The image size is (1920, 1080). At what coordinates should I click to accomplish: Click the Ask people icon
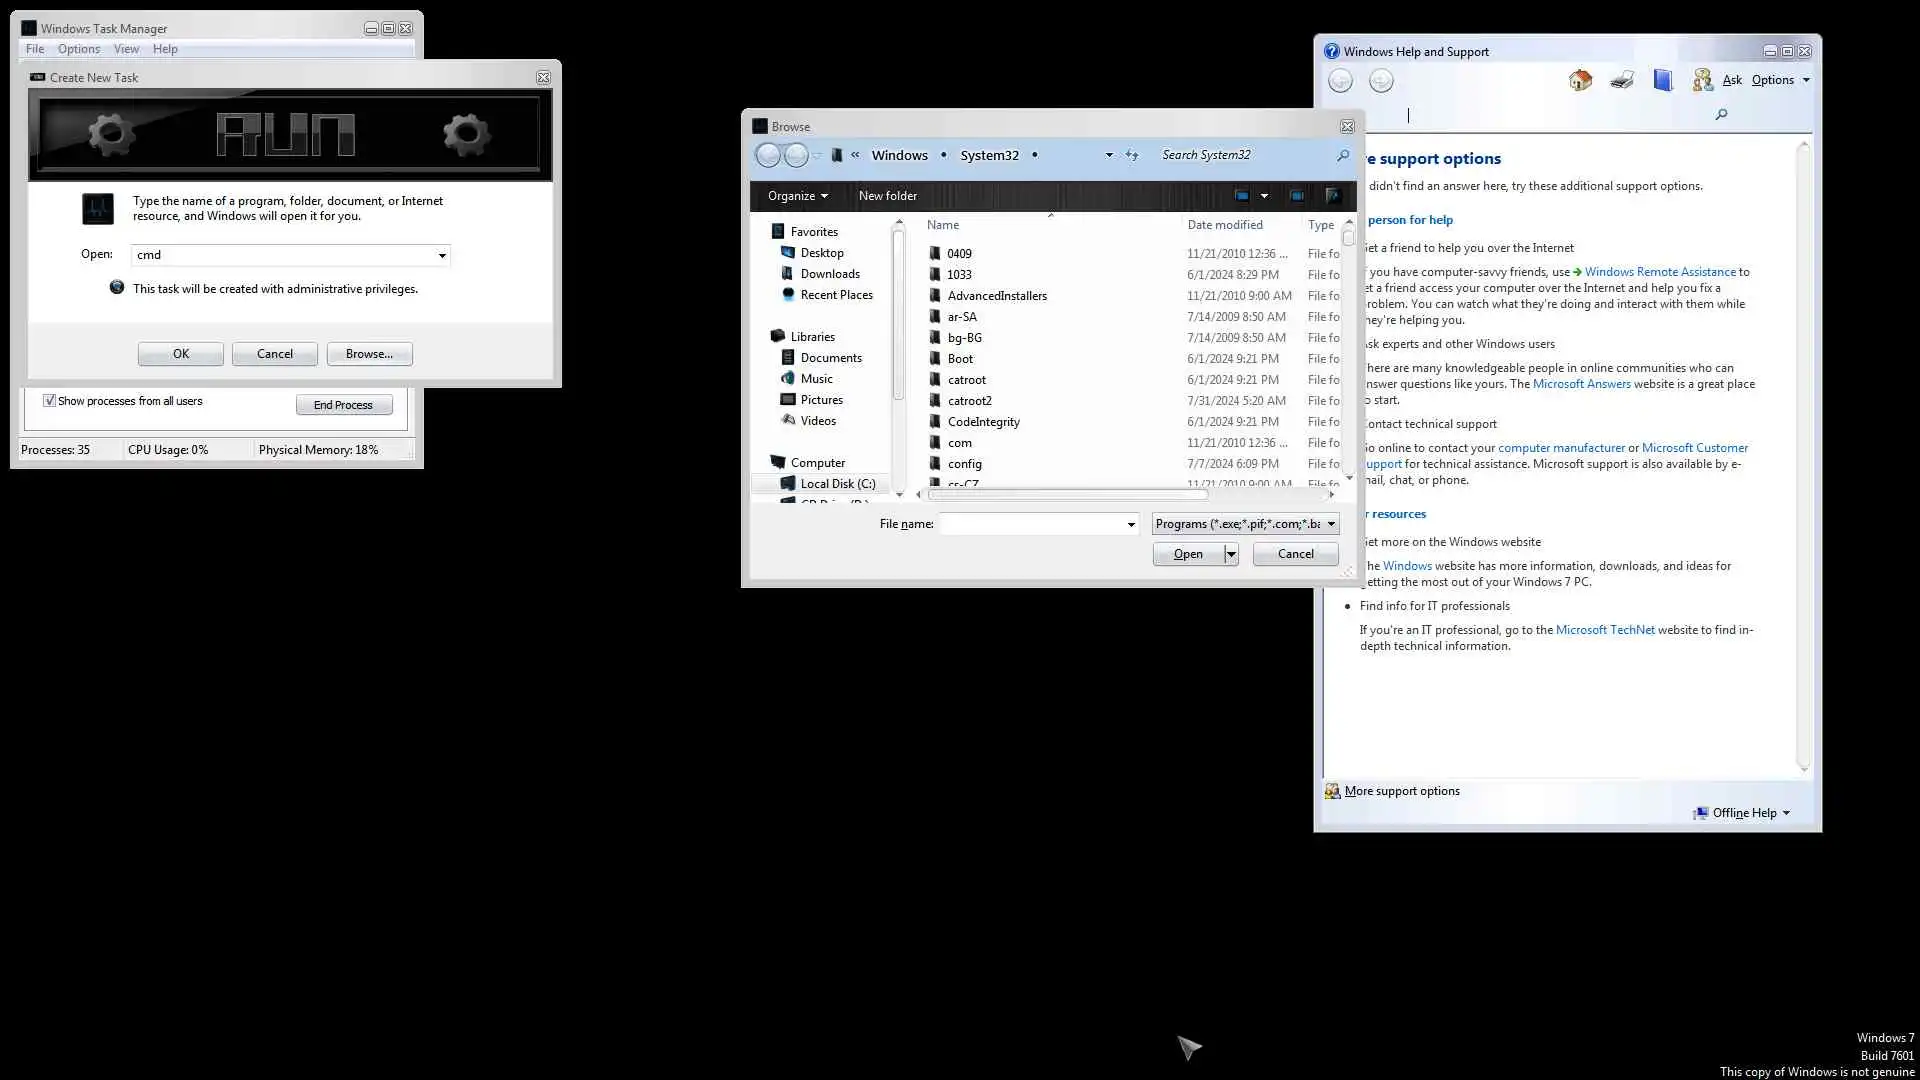click(x=1702, y=80)
